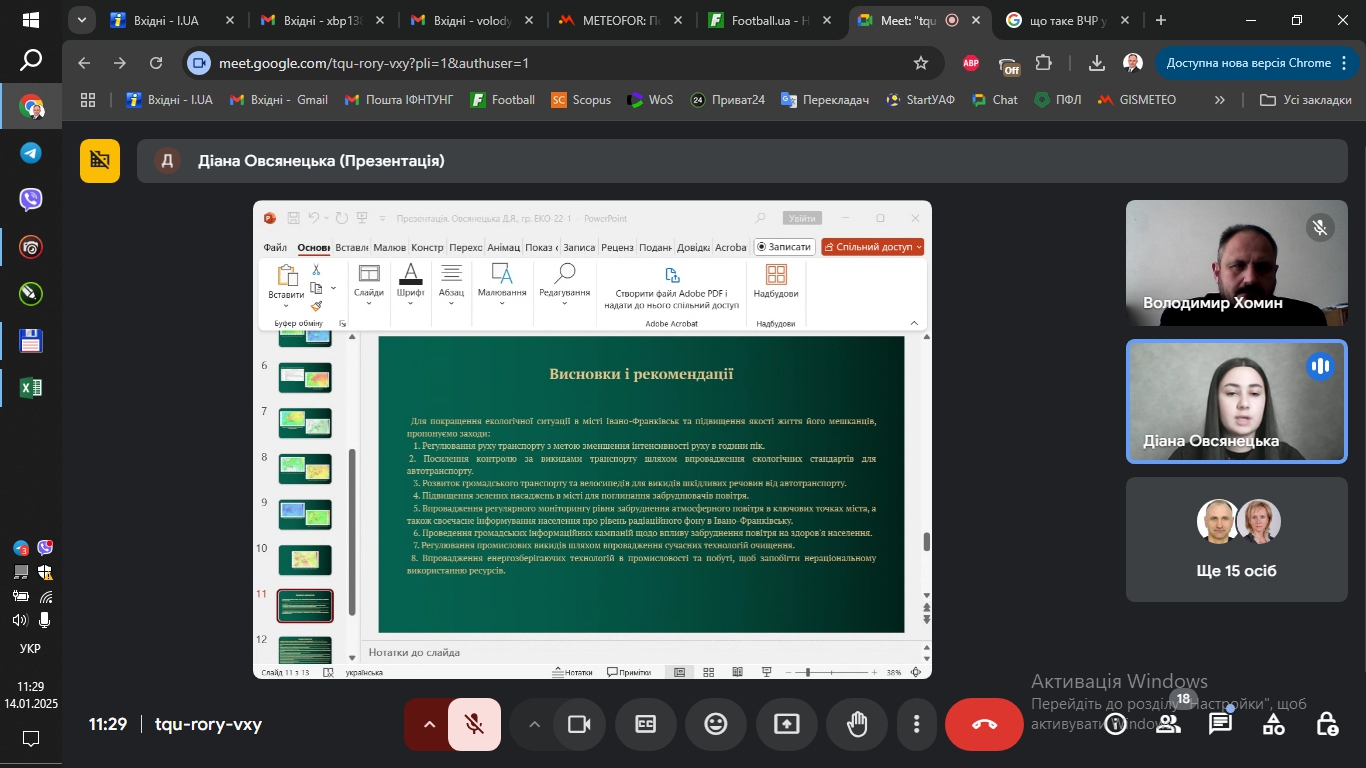This screenshot has height=768, width=1366.
Task: Raise hand in the Meet call
Action: [x=857, y=724]
